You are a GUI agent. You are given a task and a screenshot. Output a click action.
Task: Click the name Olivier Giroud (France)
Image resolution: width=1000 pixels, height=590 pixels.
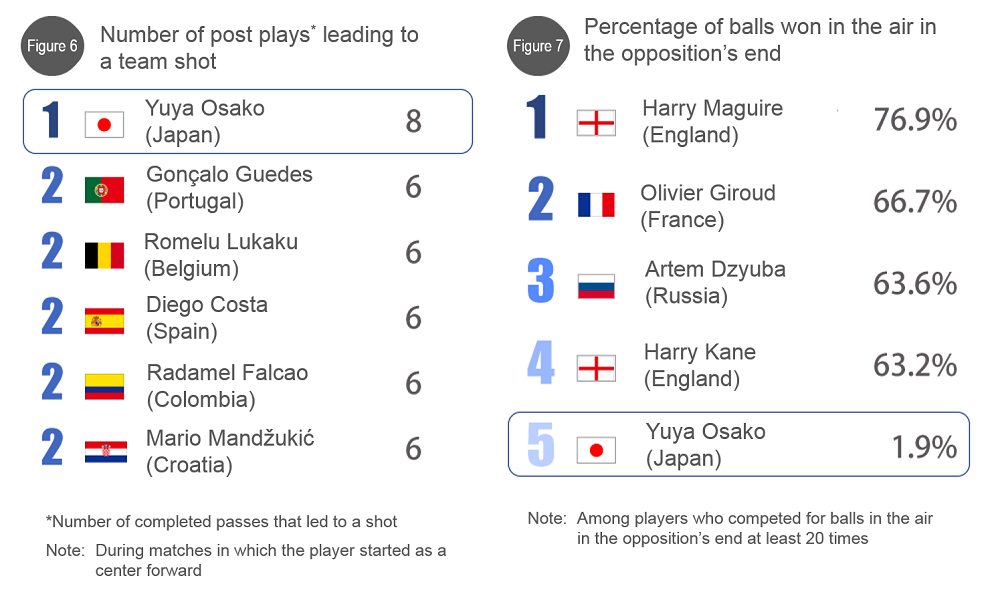708,206
